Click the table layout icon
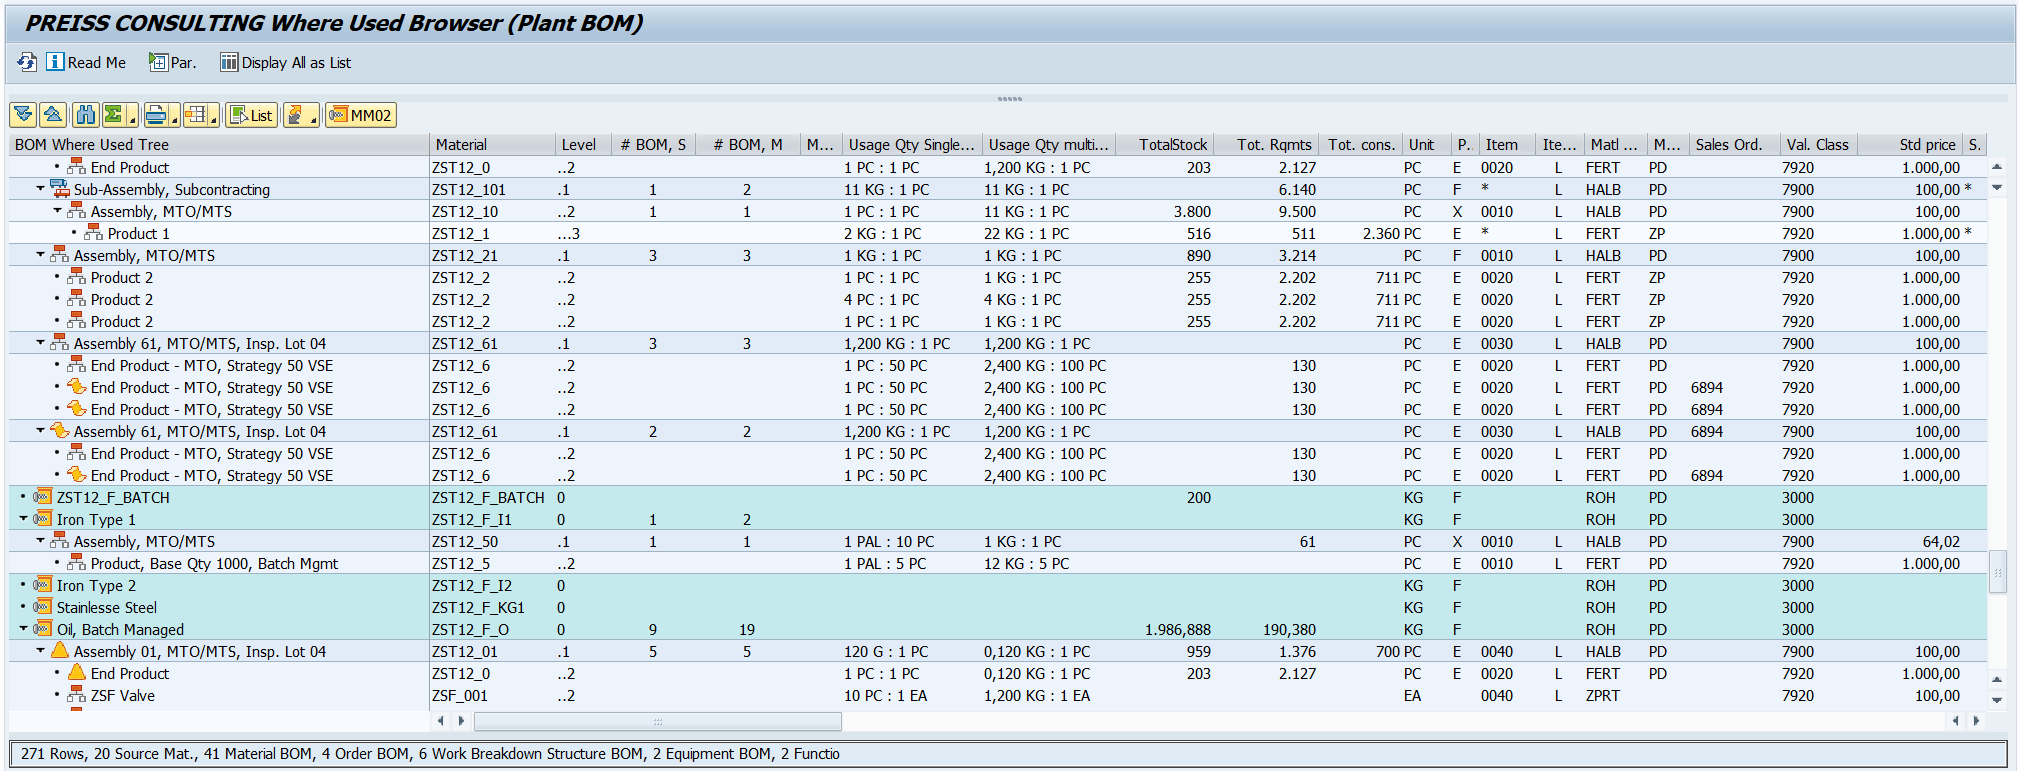 [196, 115]
